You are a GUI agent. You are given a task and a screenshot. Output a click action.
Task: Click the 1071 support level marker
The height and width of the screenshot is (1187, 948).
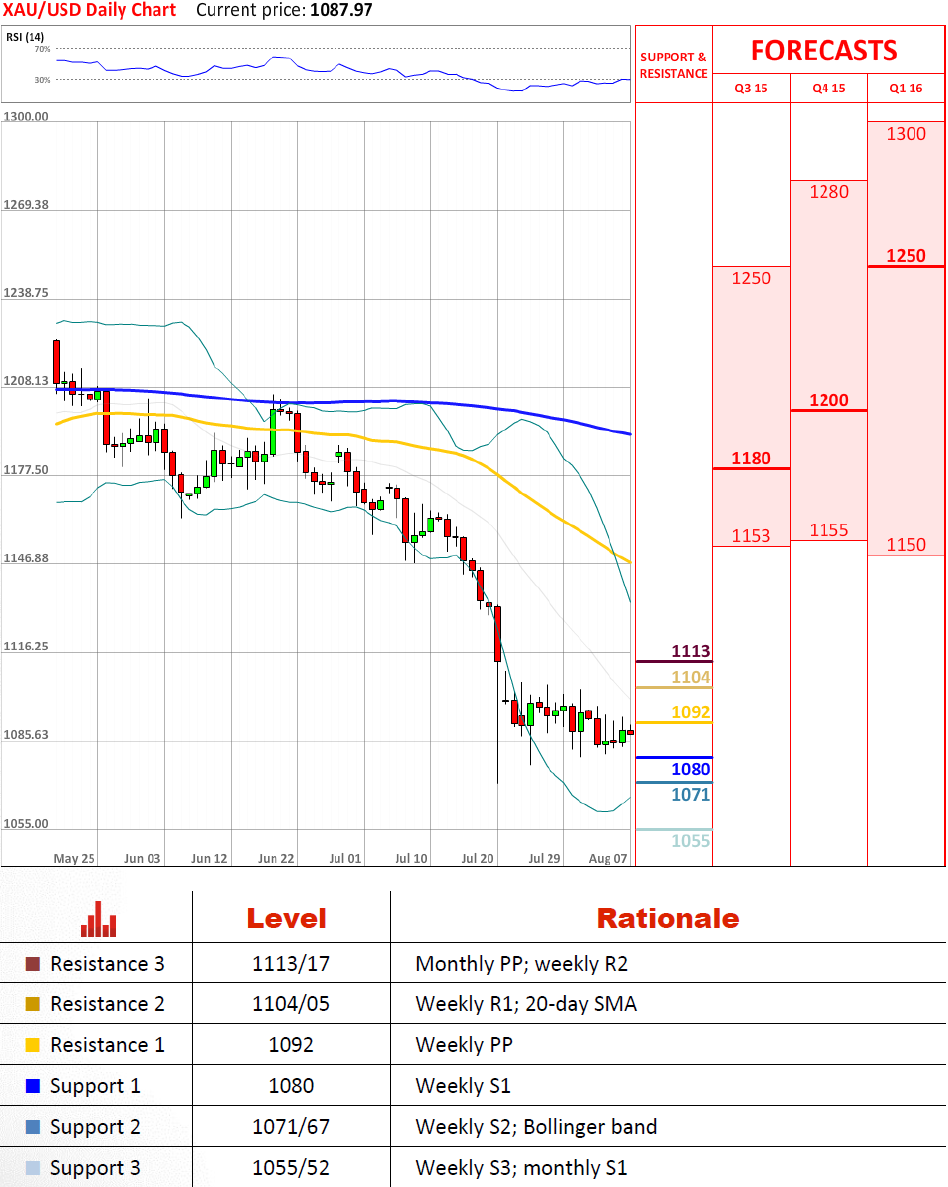tap(691, 795)
